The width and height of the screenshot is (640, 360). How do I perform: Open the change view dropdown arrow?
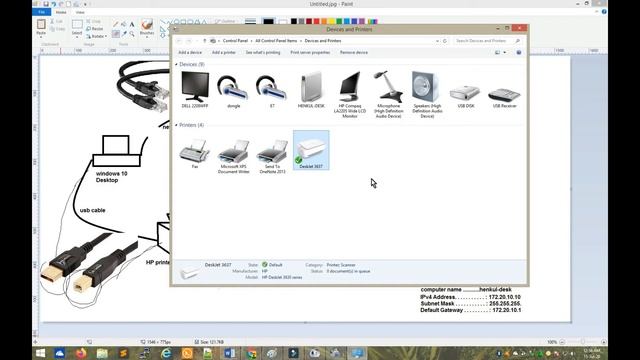[x=505, y=52]
